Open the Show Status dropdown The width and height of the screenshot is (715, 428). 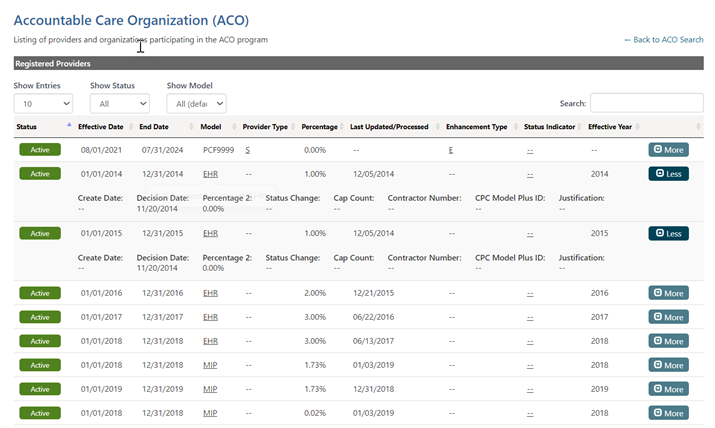coord(120,103)
